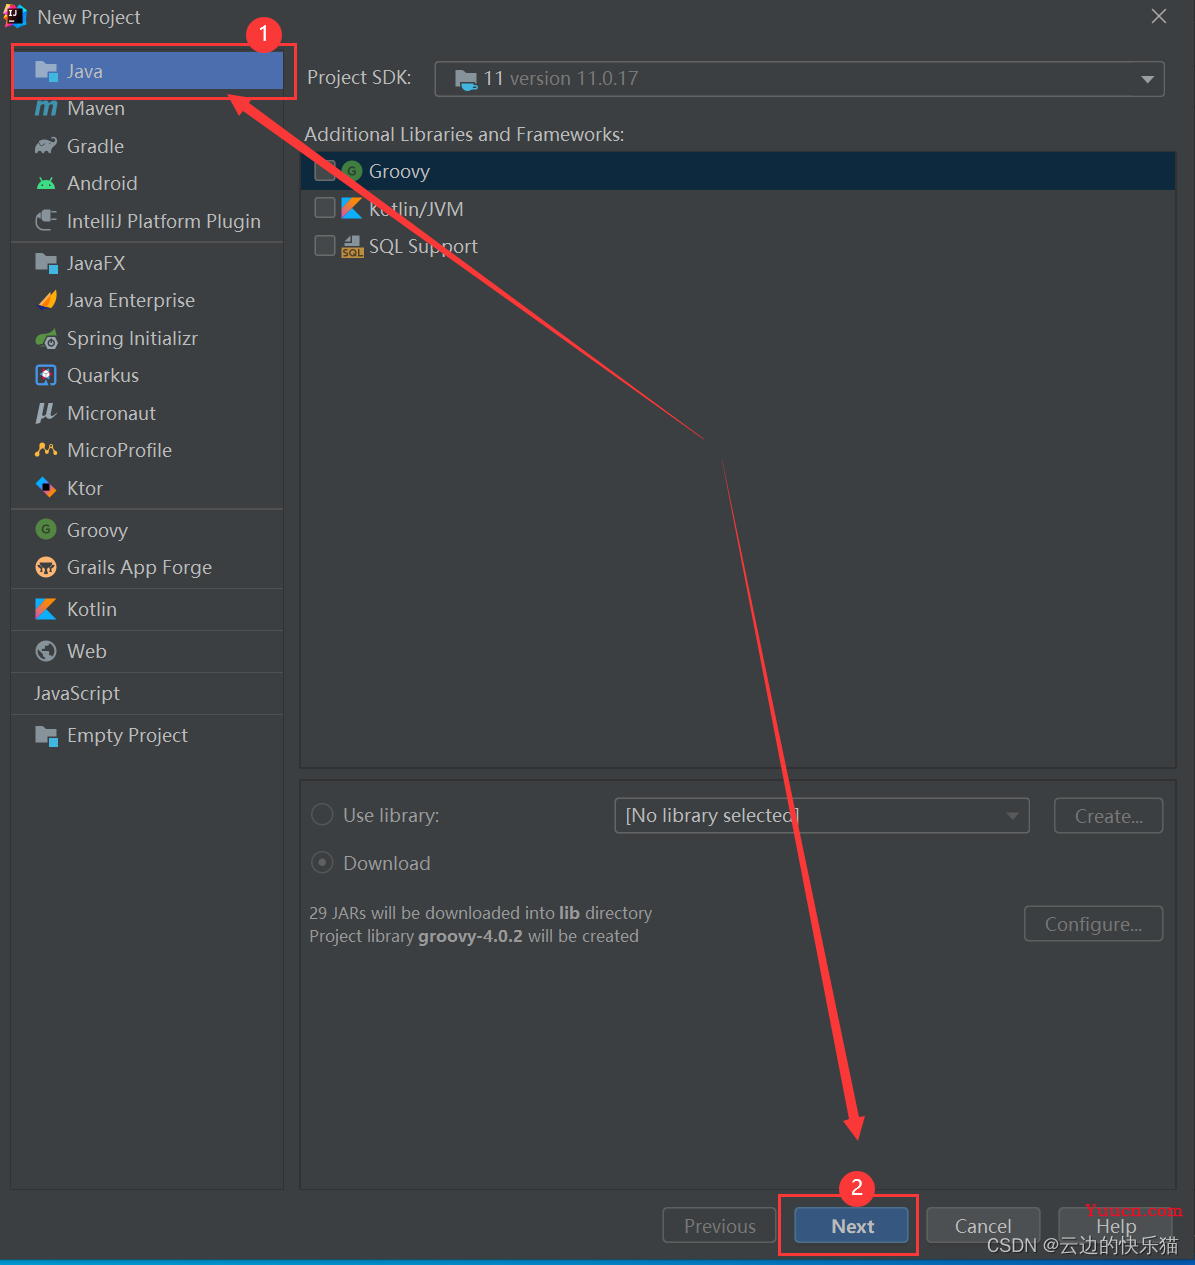1195x1265 pixels.
Task: Click the Kotlin/JVM logo in the frameworks list
Action: click(351, 208)
